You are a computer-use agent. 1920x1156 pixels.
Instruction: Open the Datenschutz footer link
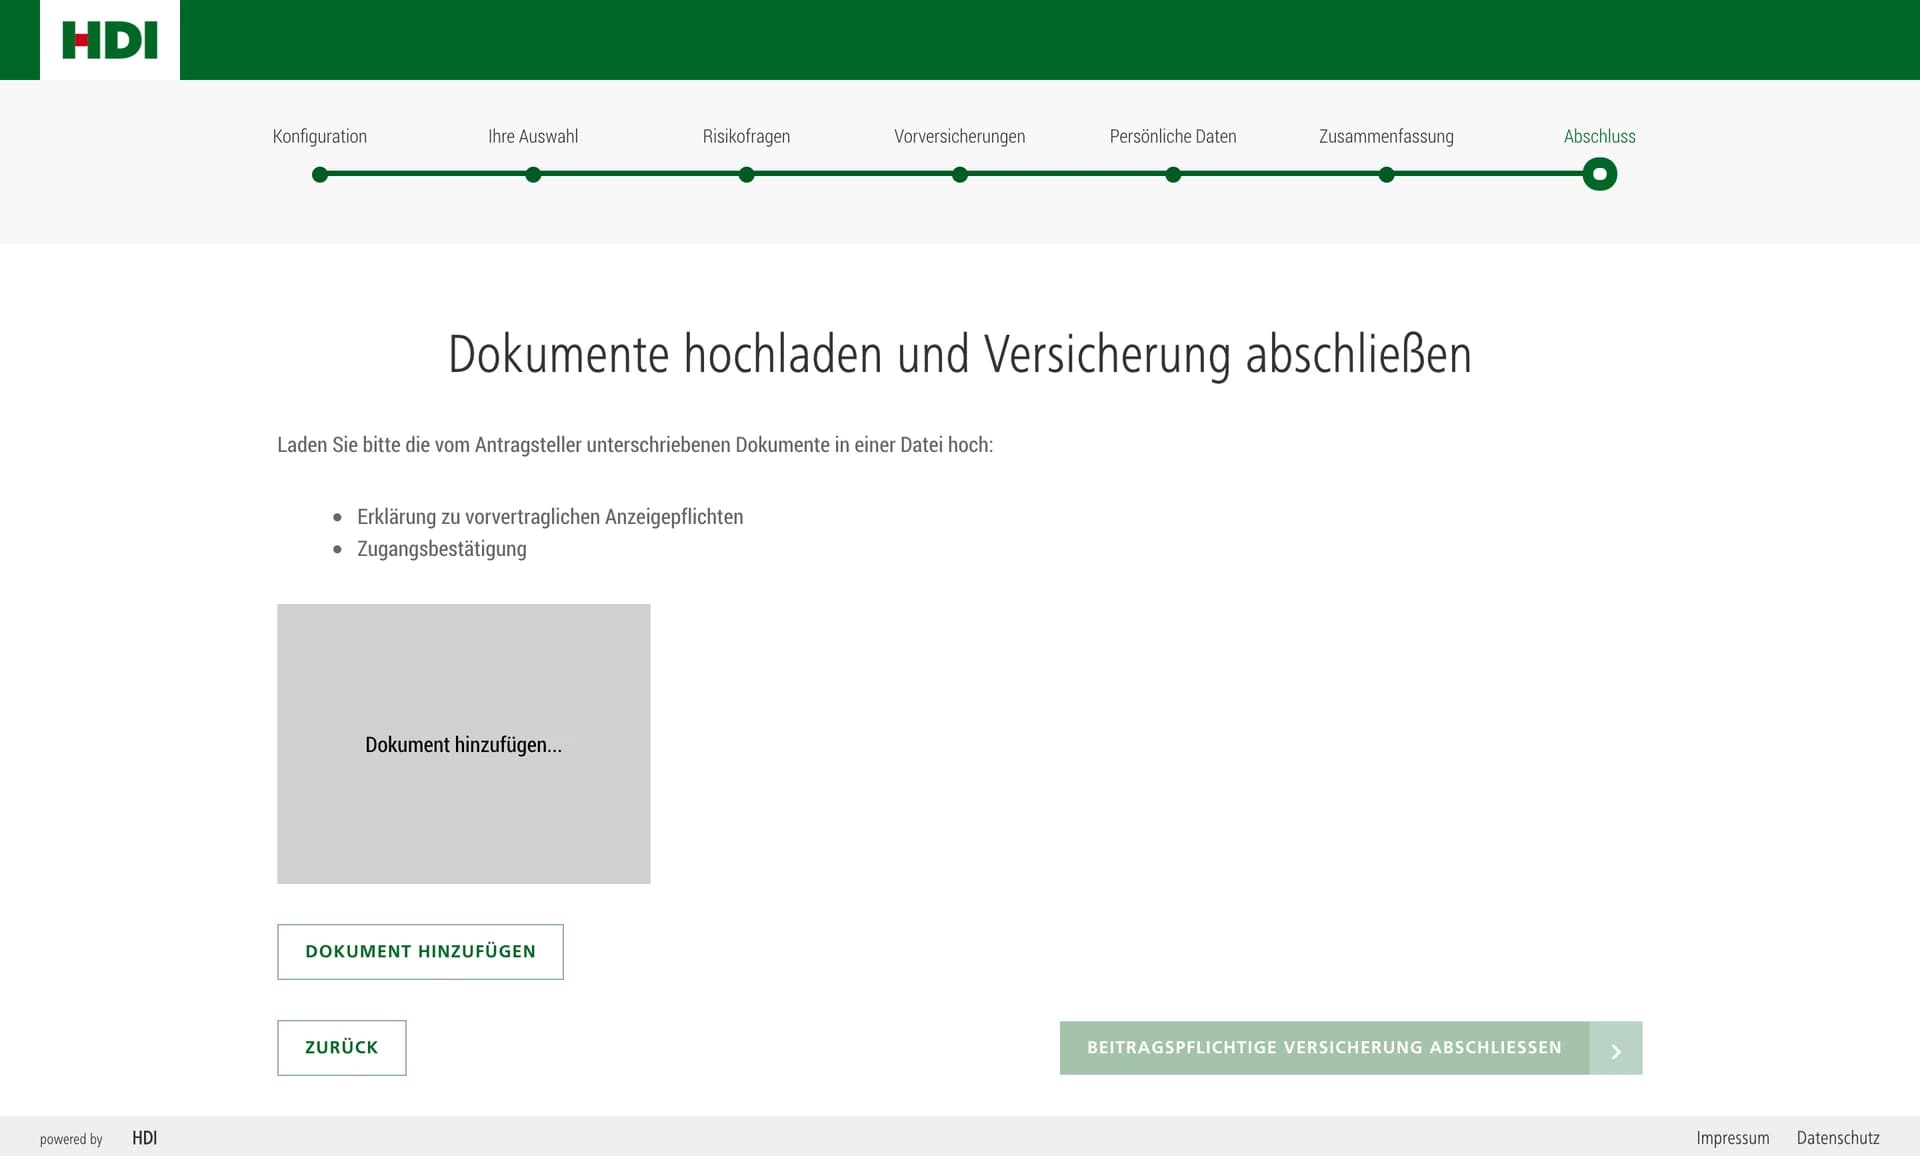(1838, 1138)
